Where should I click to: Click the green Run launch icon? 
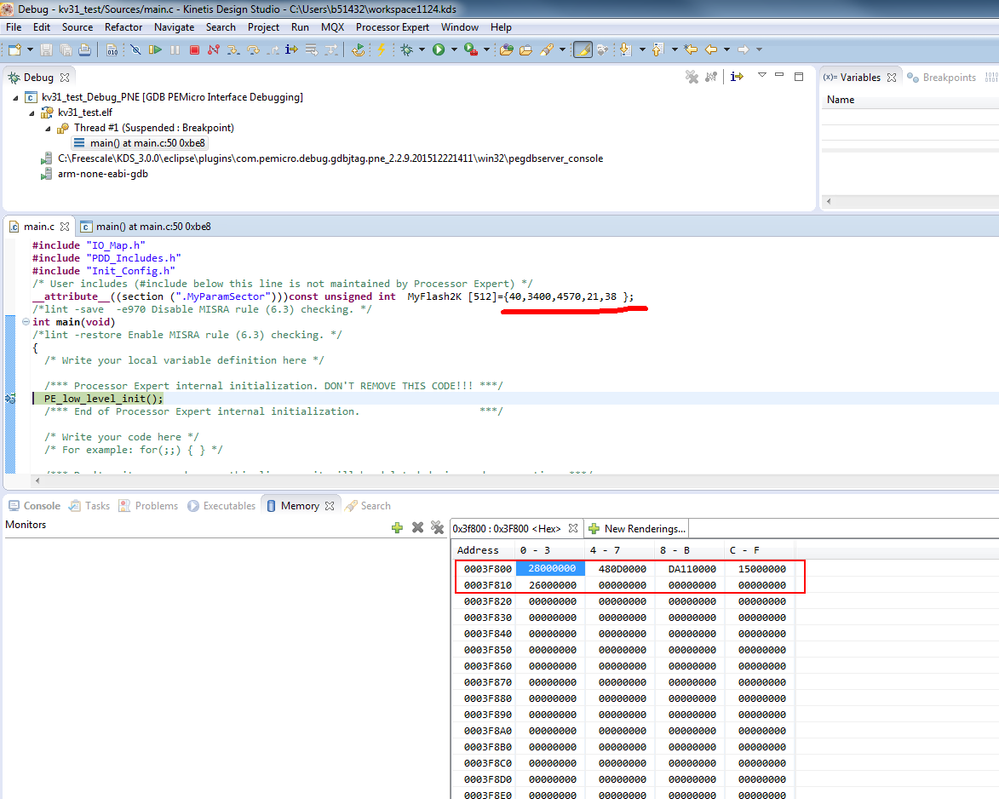[439, 49]
